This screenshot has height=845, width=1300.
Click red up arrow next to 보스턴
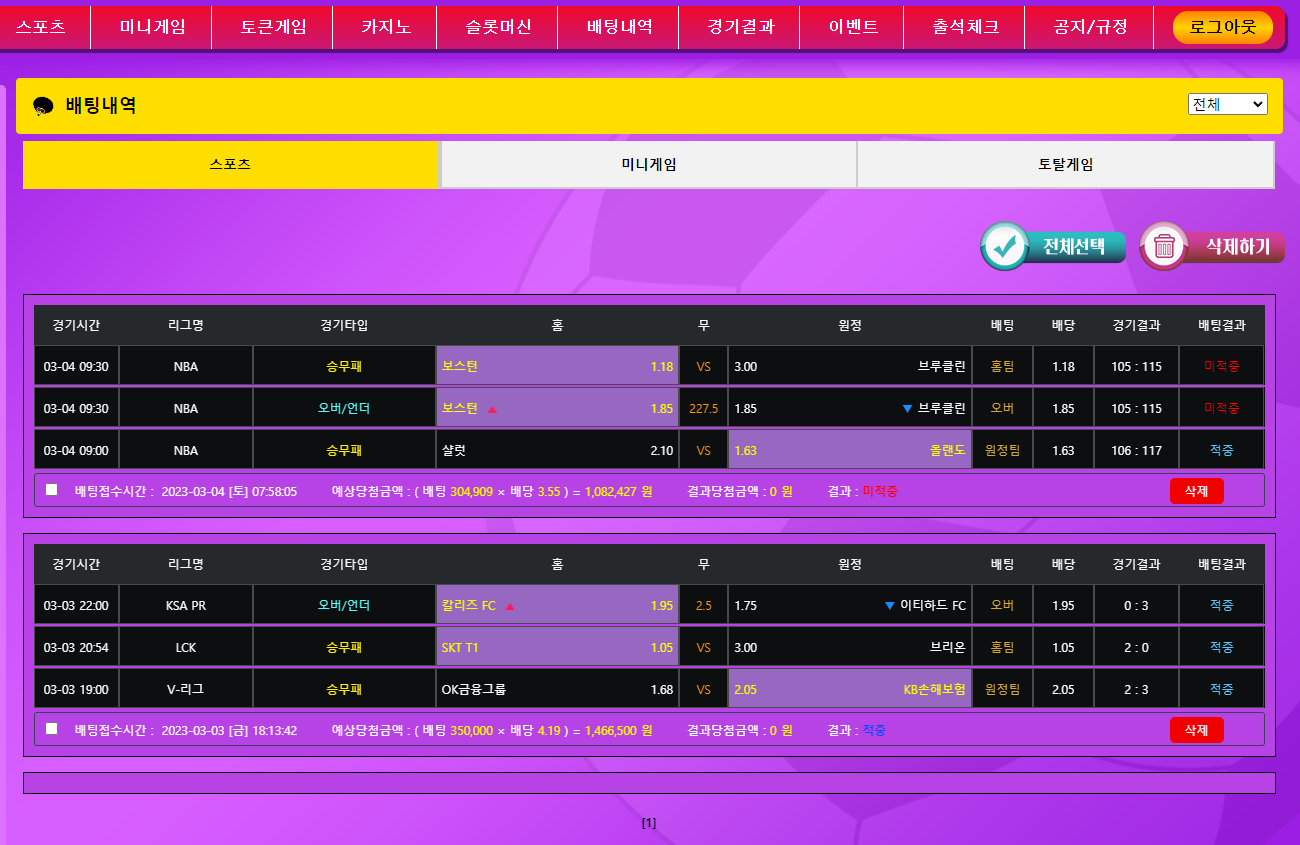point(492,409)
